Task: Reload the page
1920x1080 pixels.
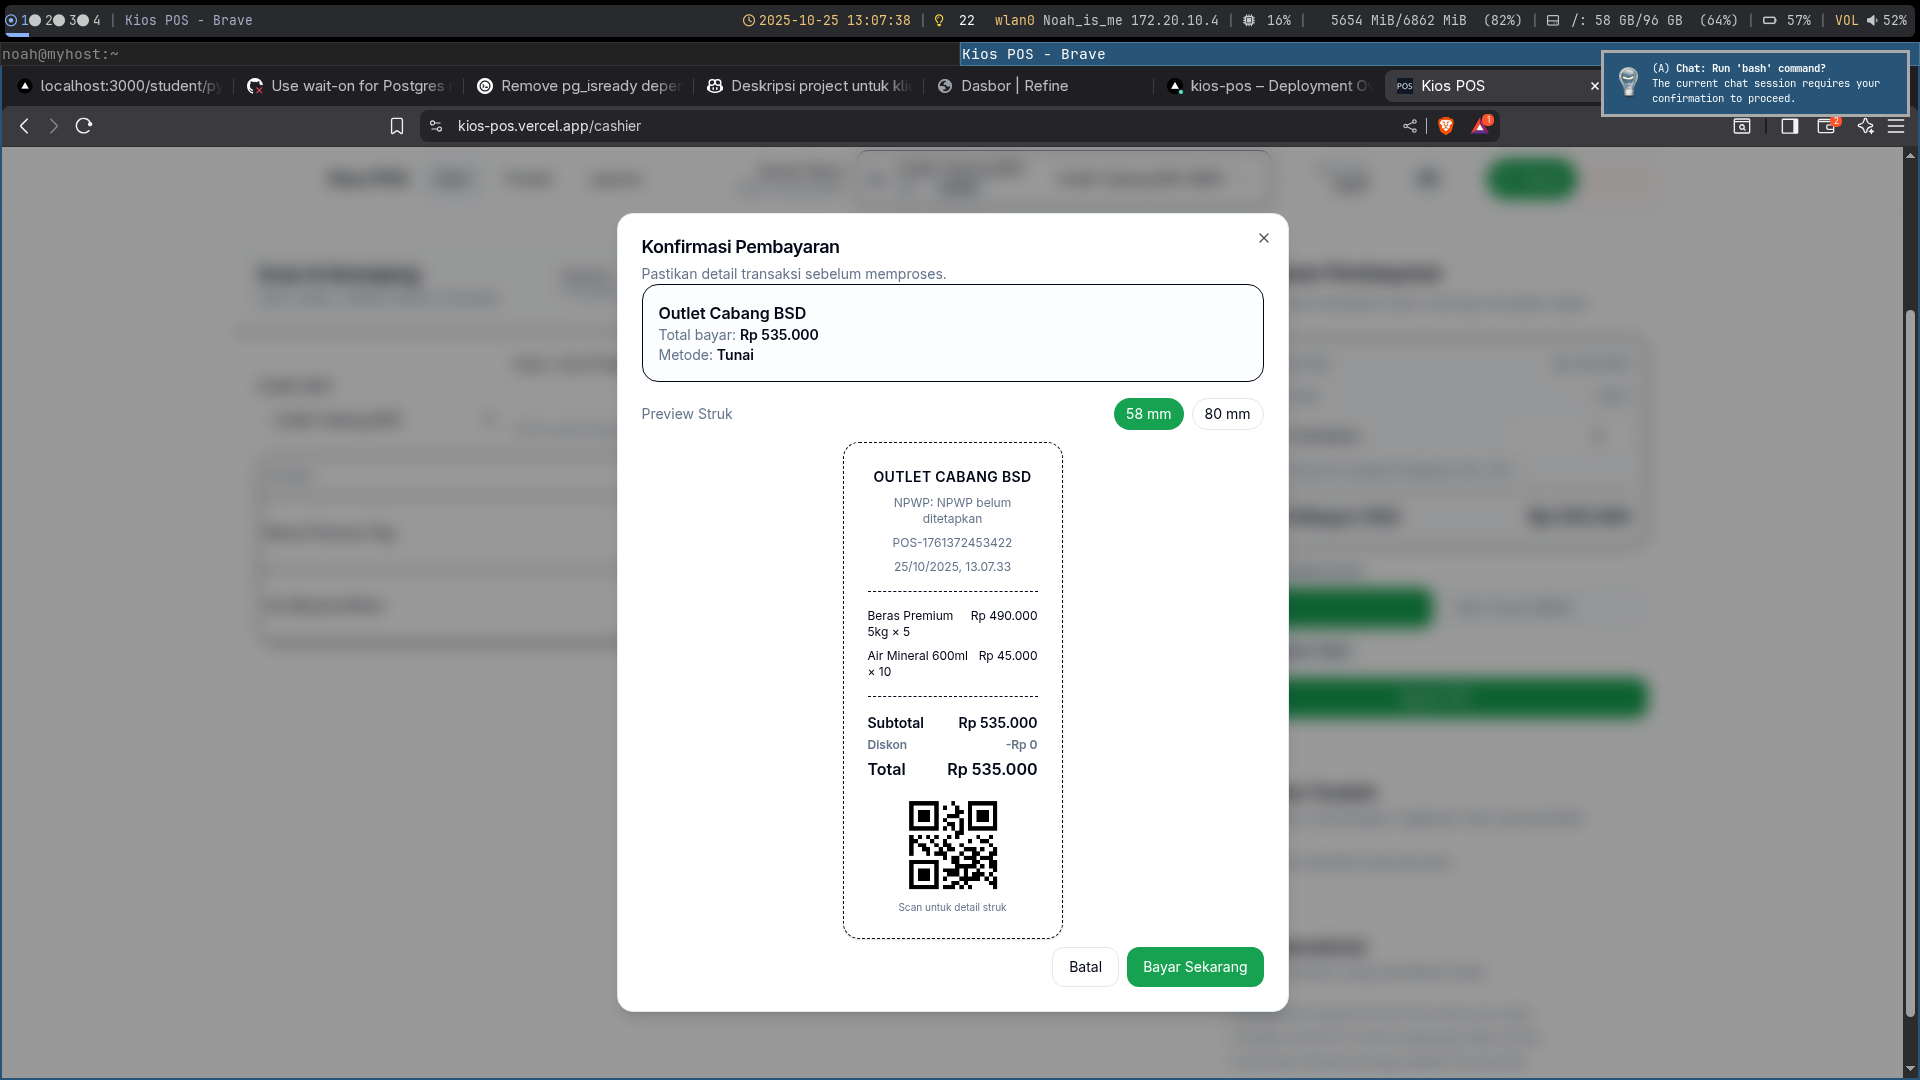Action: [x=84, y=126]
